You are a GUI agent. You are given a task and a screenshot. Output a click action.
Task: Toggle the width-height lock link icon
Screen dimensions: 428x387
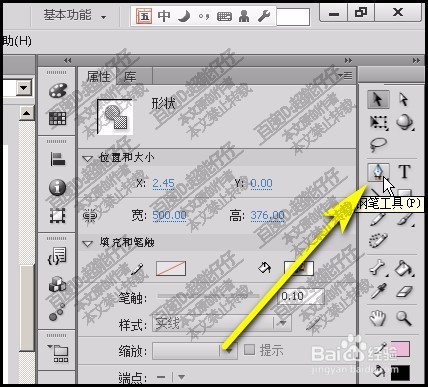pos(90,216)
